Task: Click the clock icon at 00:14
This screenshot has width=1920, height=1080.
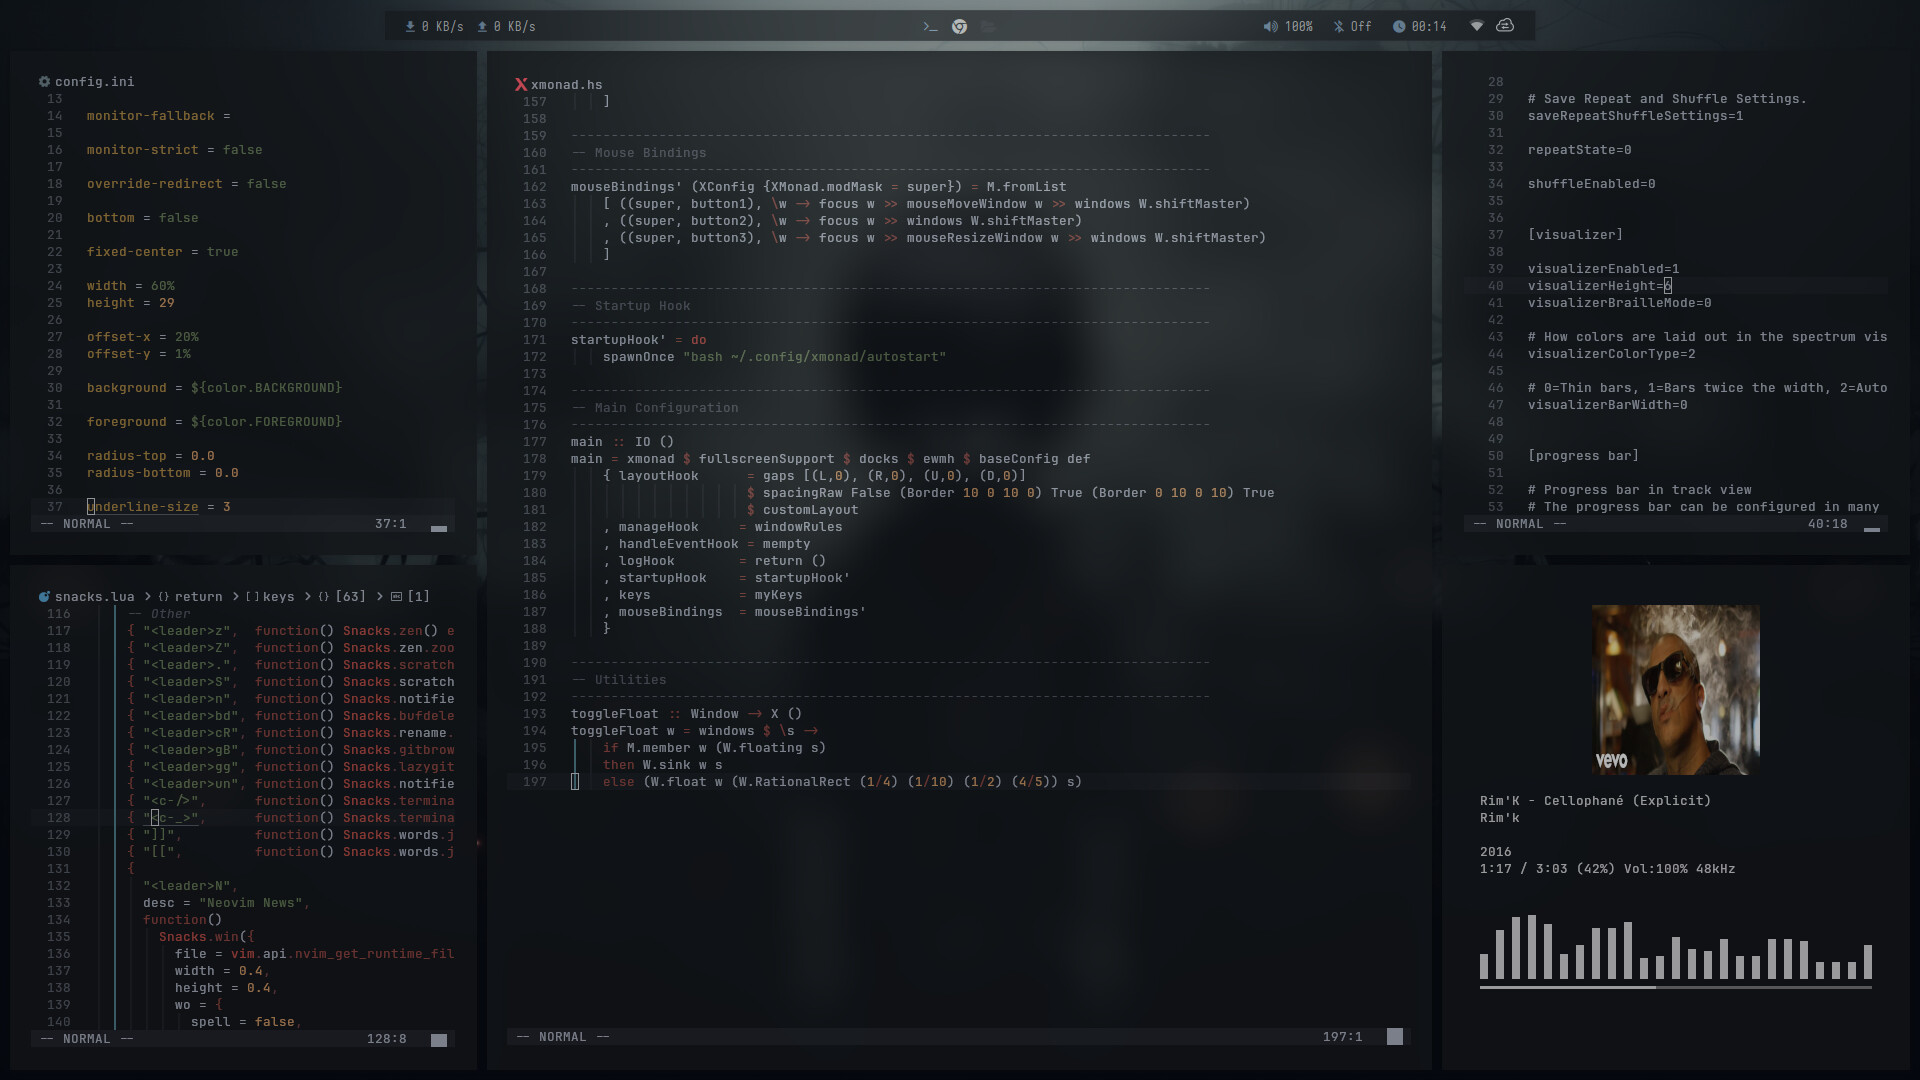Action: tap(1399, 27)
